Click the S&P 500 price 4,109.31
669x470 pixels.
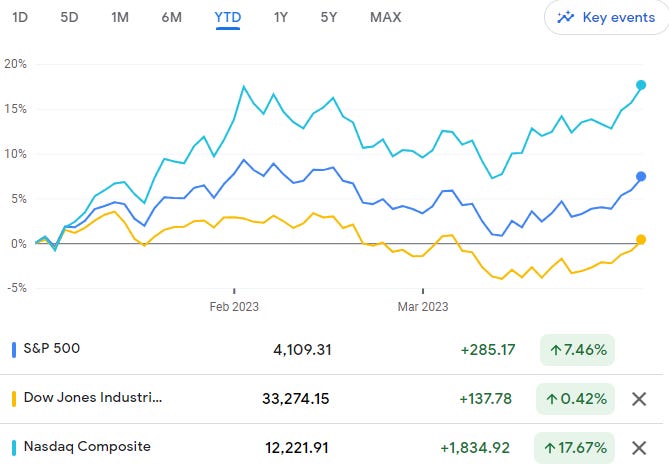(x=302, y=350)
